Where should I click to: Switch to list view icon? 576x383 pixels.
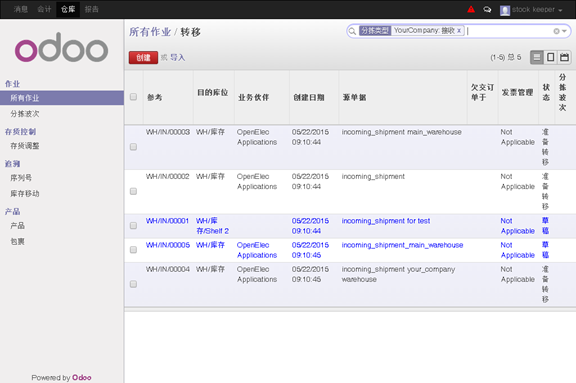pos(537,57)
